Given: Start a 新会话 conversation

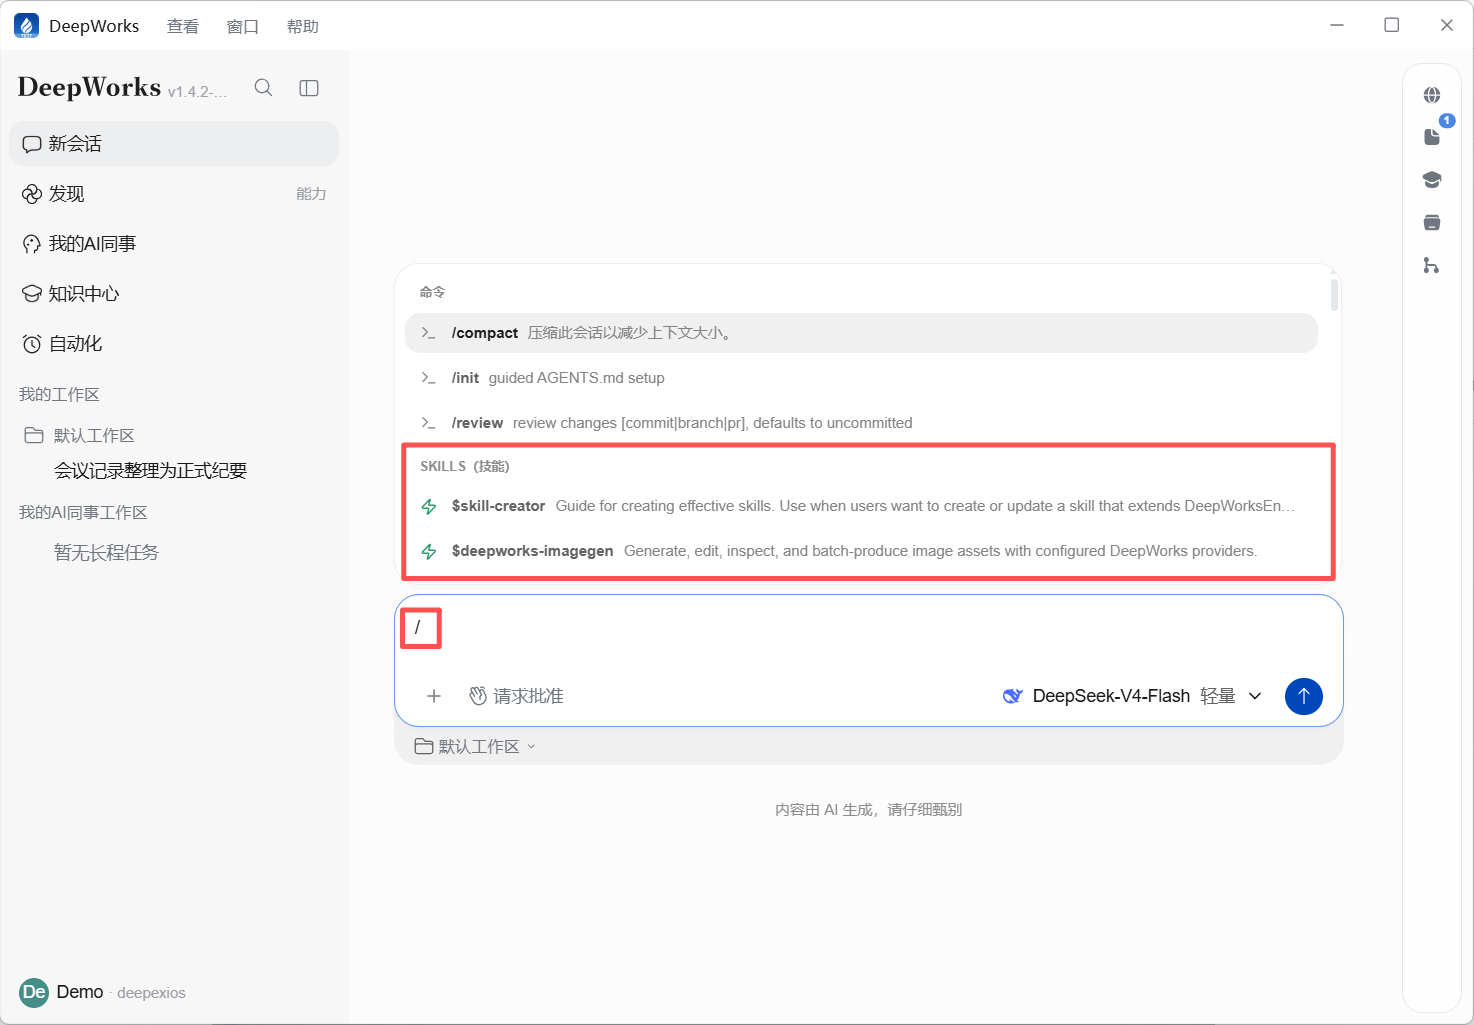Looking at the screenshot, I should click(174, 144).
